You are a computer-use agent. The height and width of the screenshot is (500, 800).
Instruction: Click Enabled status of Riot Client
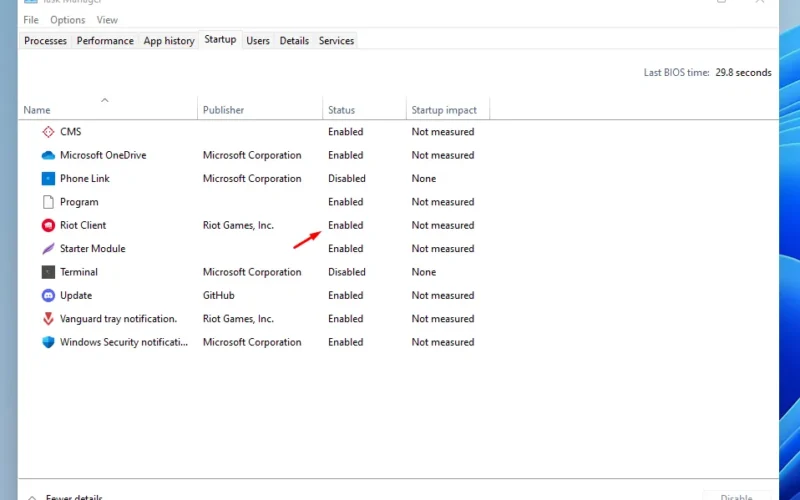coord(345,225)
